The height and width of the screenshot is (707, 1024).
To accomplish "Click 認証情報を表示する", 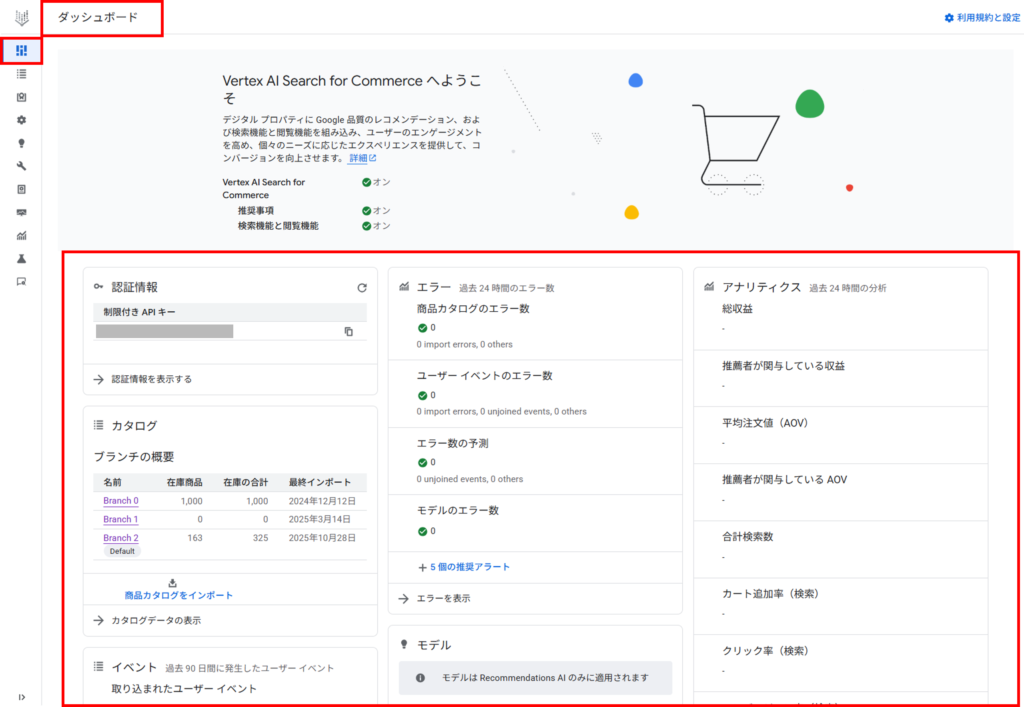I will pyautogui.click(x=152, y=379).
